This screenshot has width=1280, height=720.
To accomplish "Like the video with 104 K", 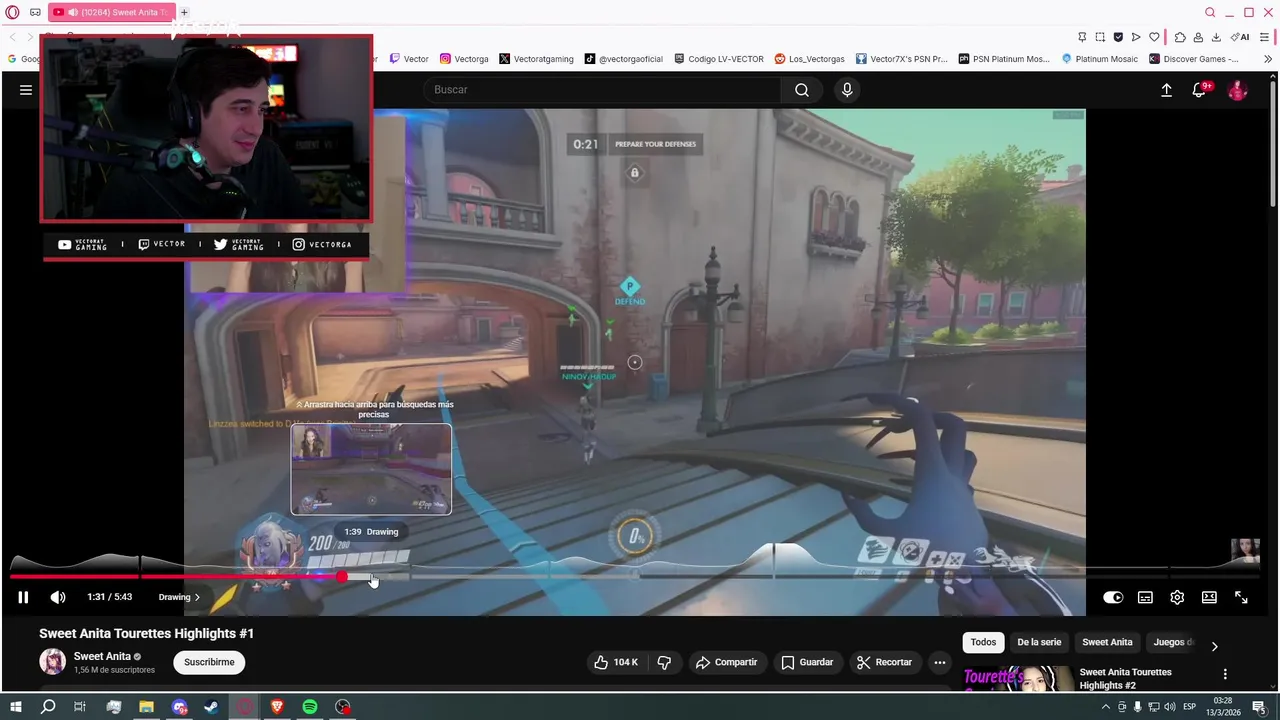I will [x=615, y=662].
